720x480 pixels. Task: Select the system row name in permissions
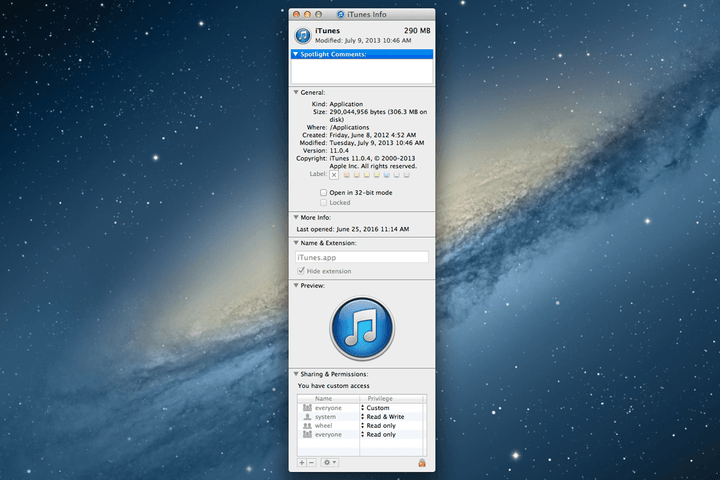(325, 417)
